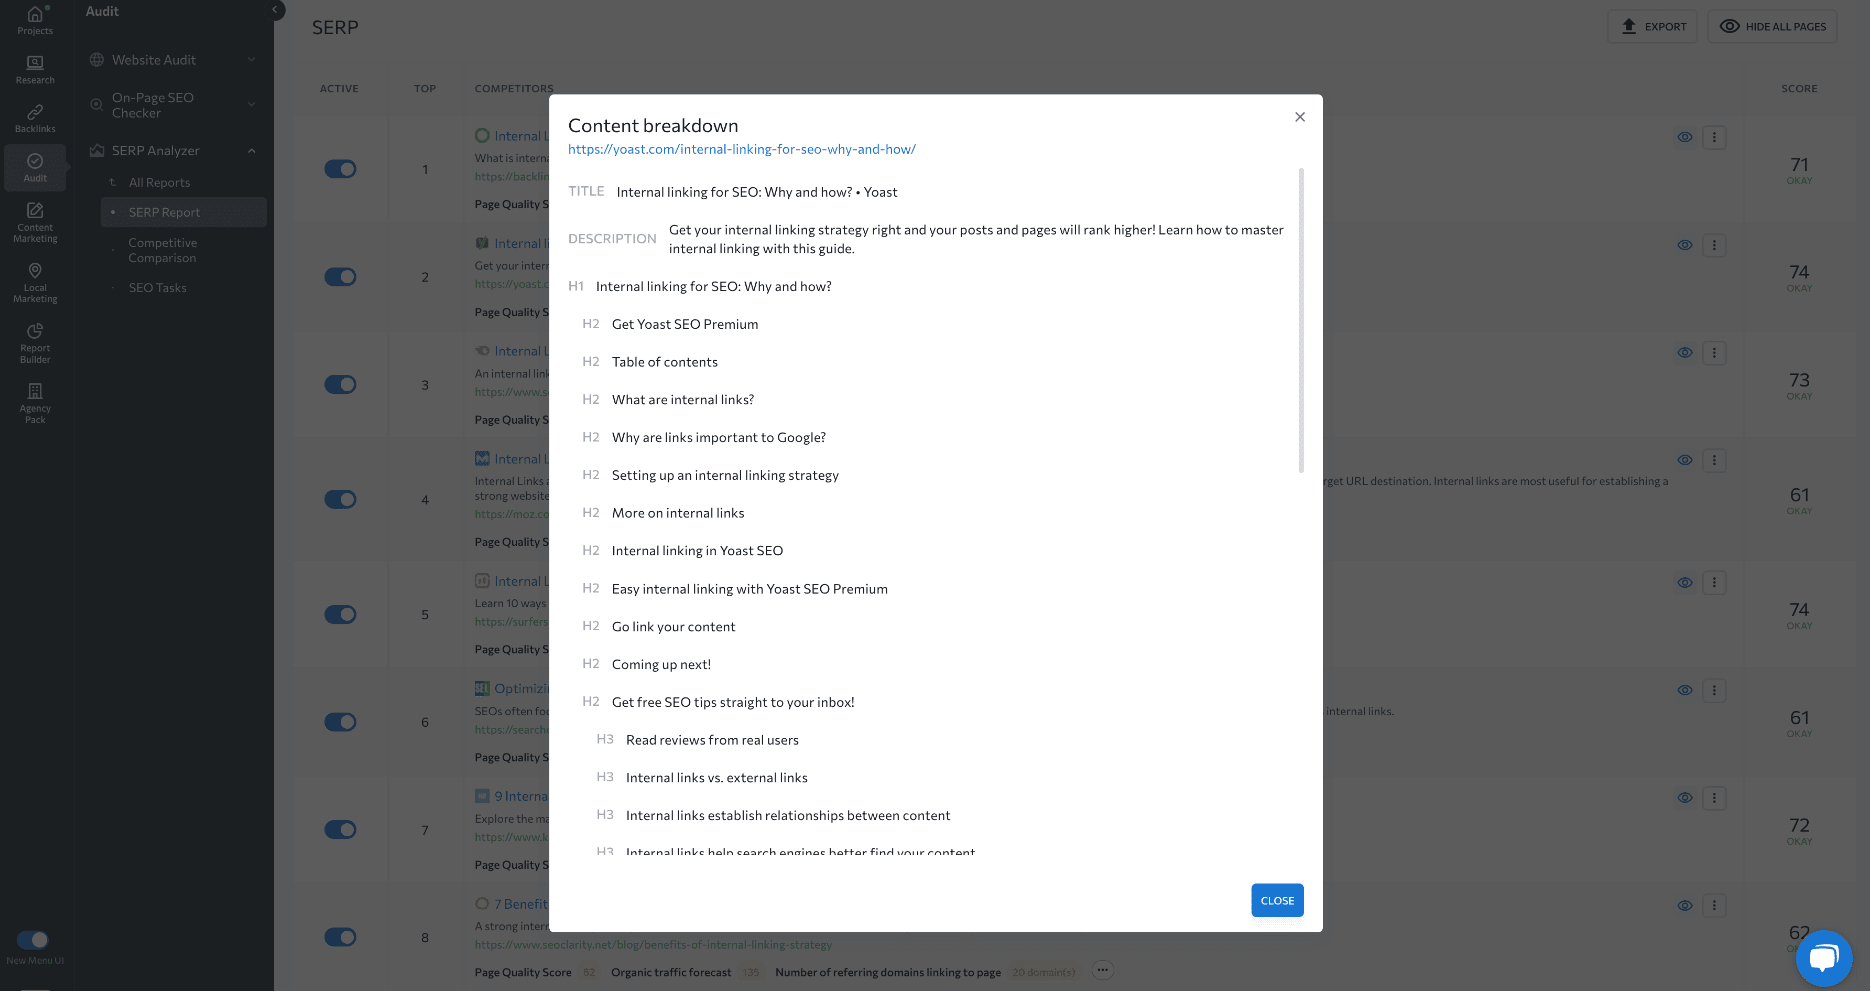Image resolution: width=1871 pixels, height=995 pixels.
Task: Open Agency Pack in sidebar
Action: (35, 403)
